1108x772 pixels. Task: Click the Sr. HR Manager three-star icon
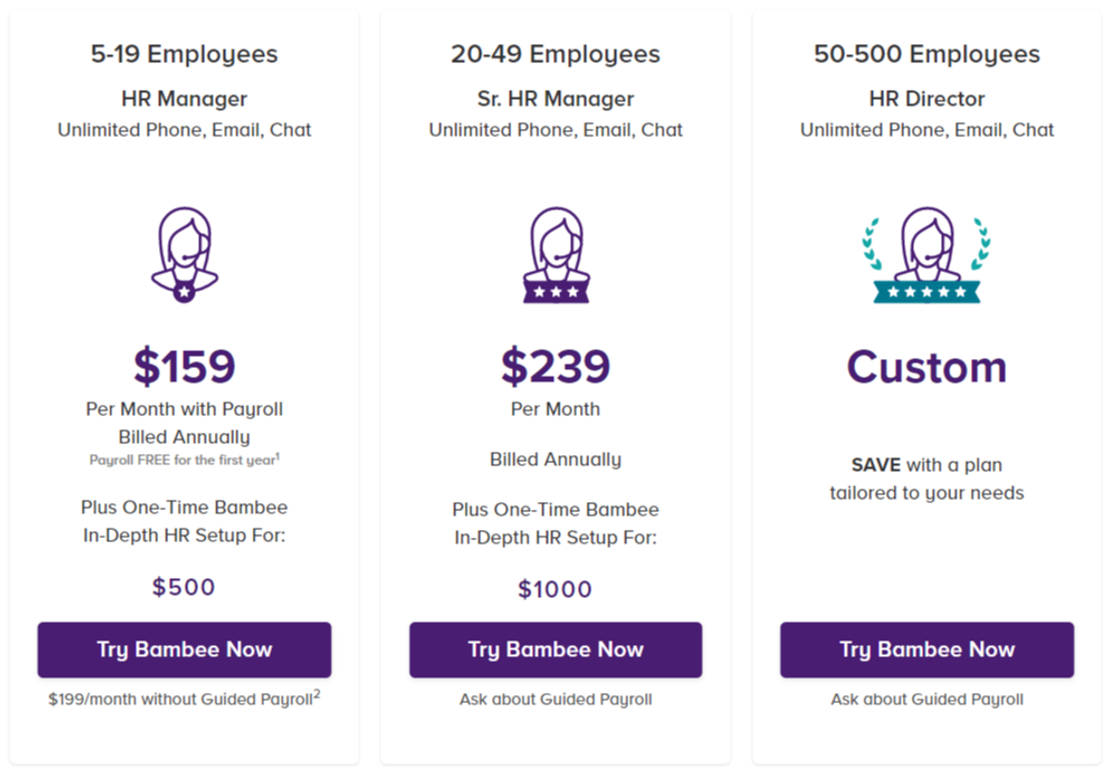[x=555, y=256]
